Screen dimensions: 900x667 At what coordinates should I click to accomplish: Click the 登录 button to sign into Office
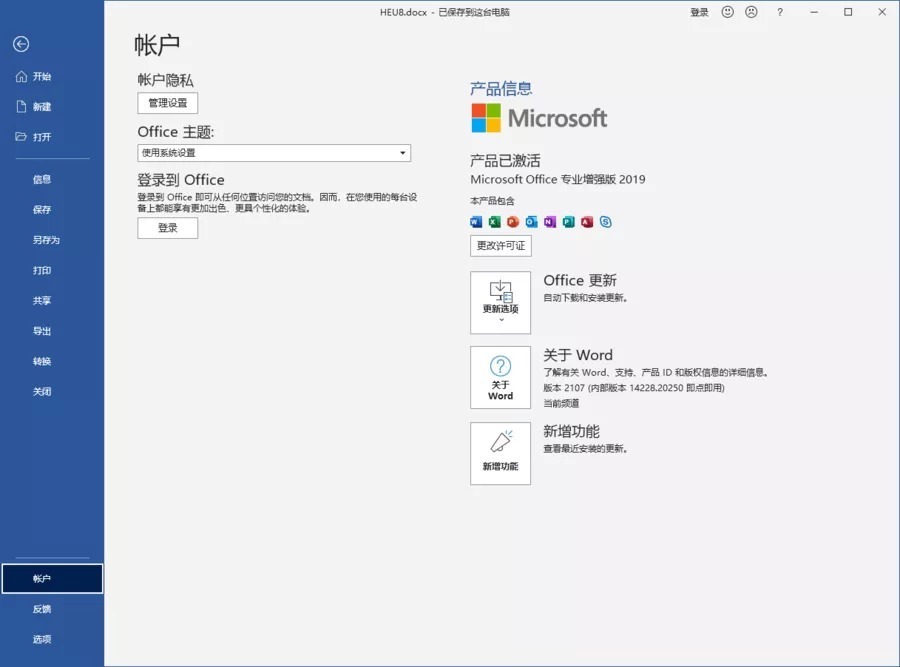[x=167, y=227]
